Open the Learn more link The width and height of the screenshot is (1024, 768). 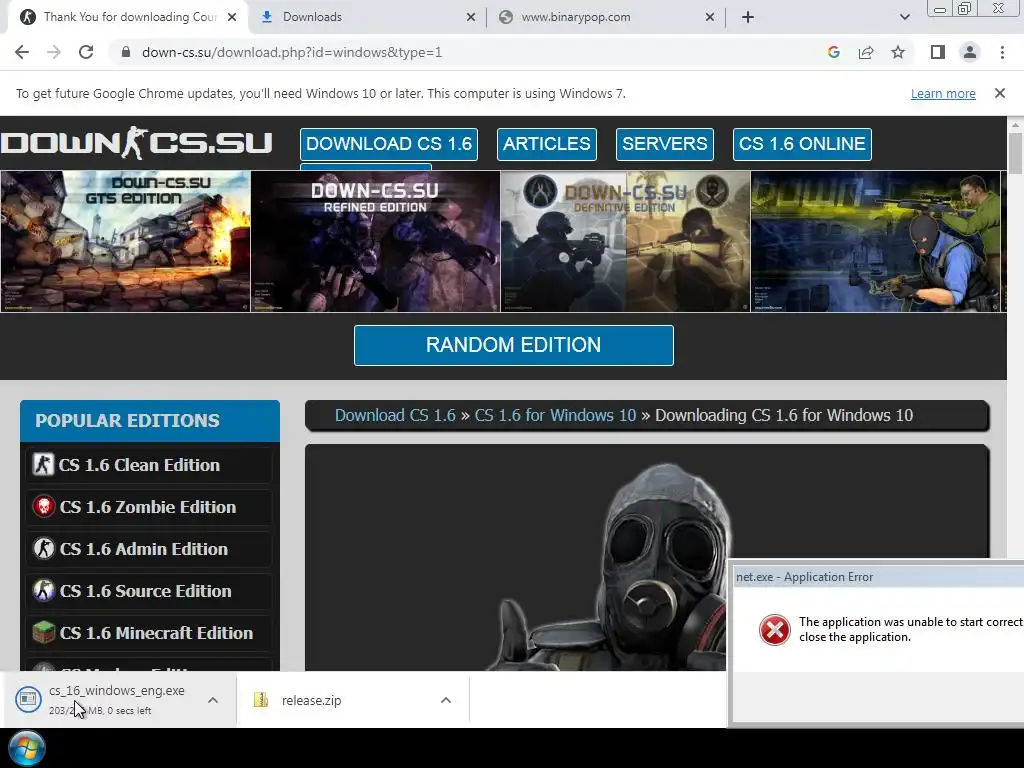pos(943,93)
